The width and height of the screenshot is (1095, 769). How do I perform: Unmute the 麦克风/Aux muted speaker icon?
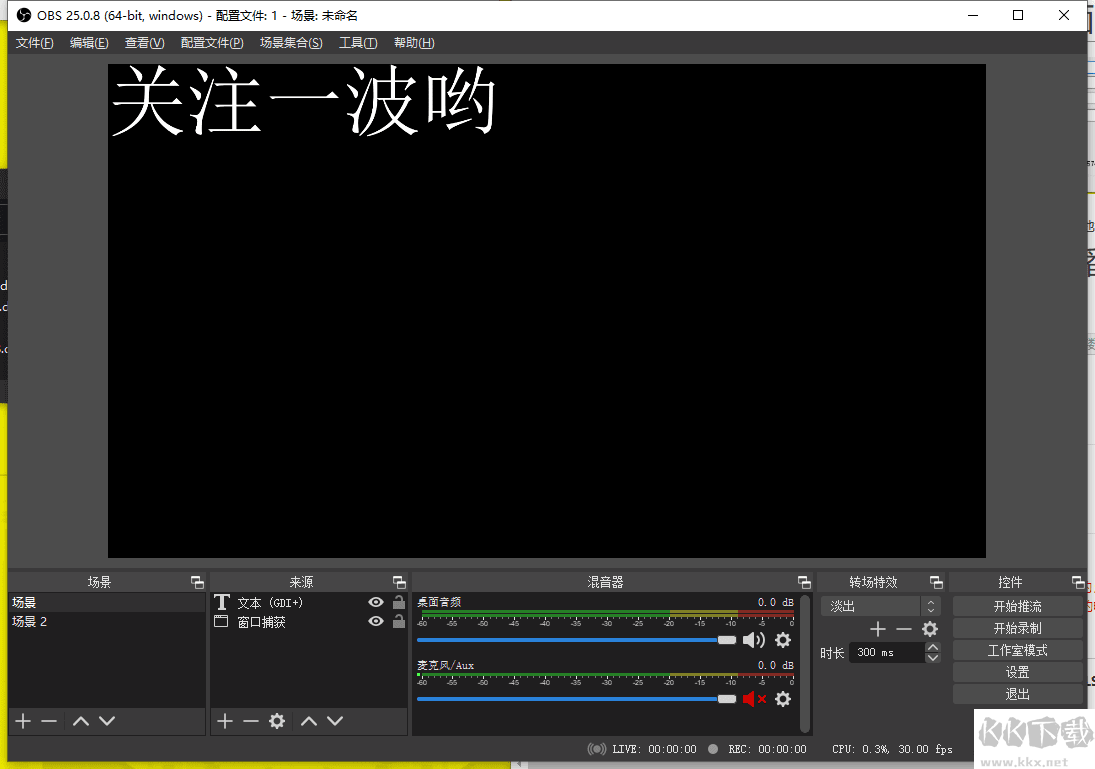[x=753, y=699]
